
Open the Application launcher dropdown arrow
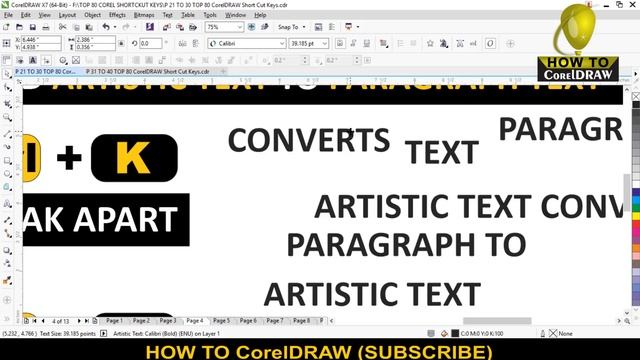(358, 27)
